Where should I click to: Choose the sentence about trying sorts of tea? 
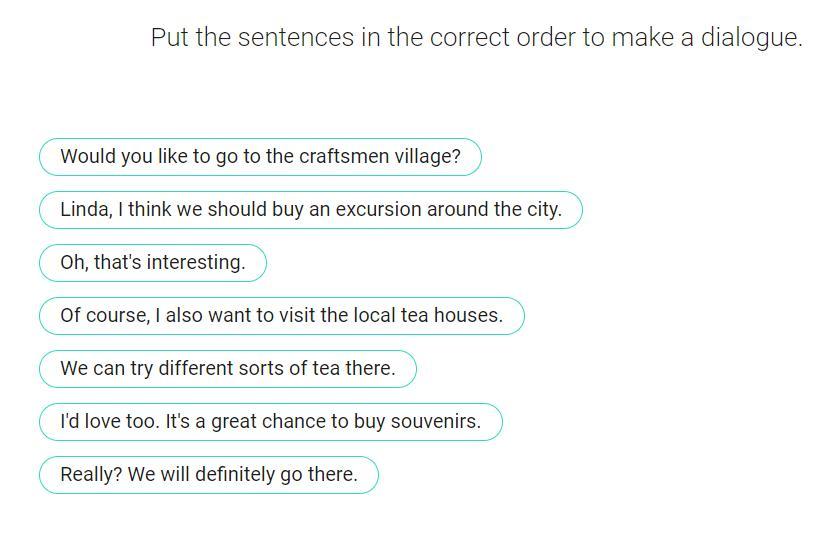[227, 369]
